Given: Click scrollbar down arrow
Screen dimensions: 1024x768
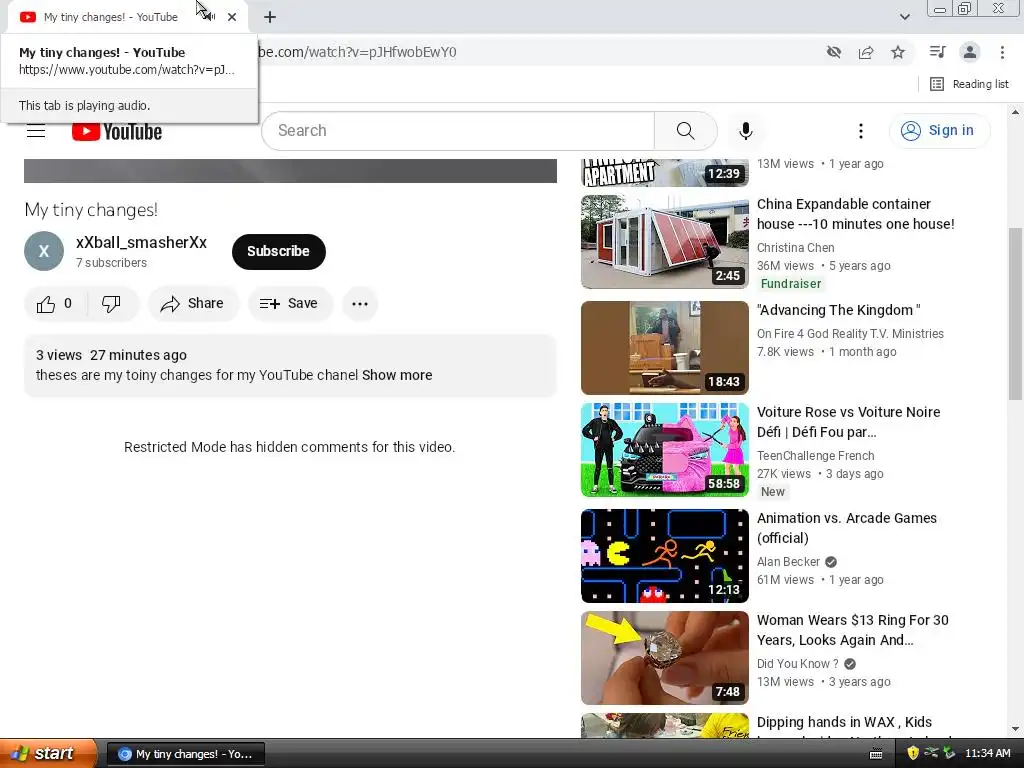Looking at the screenshot, I should coord(1015,729).
